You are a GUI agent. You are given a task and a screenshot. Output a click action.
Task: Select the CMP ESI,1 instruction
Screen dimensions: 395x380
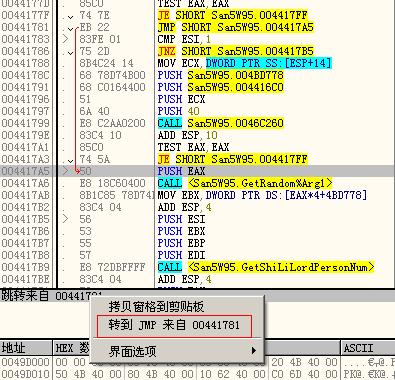184,39
